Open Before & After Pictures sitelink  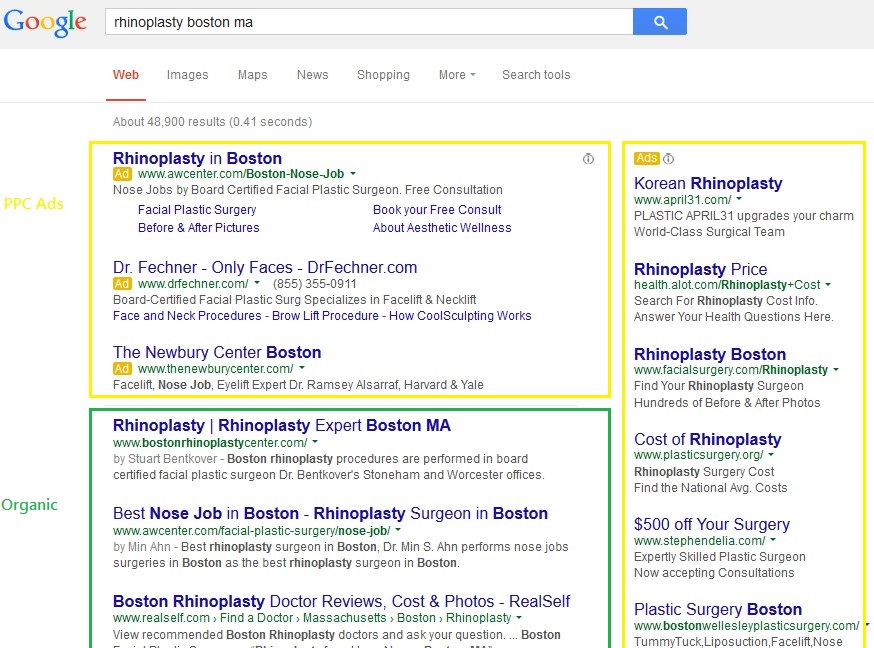(198, 228)
